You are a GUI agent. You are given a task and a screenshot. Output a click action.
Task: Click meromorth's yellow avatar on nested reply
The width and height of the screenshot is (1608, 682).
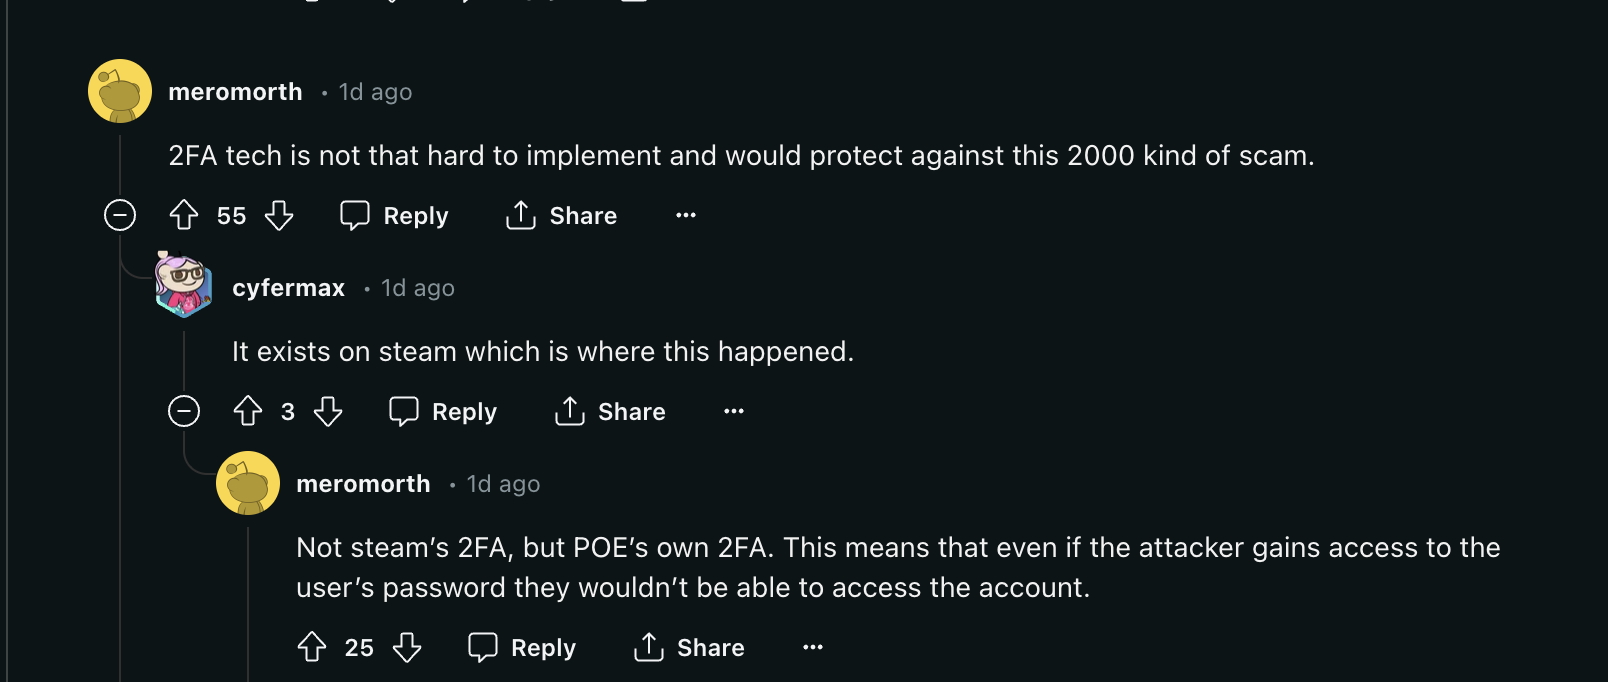[248, 483]
